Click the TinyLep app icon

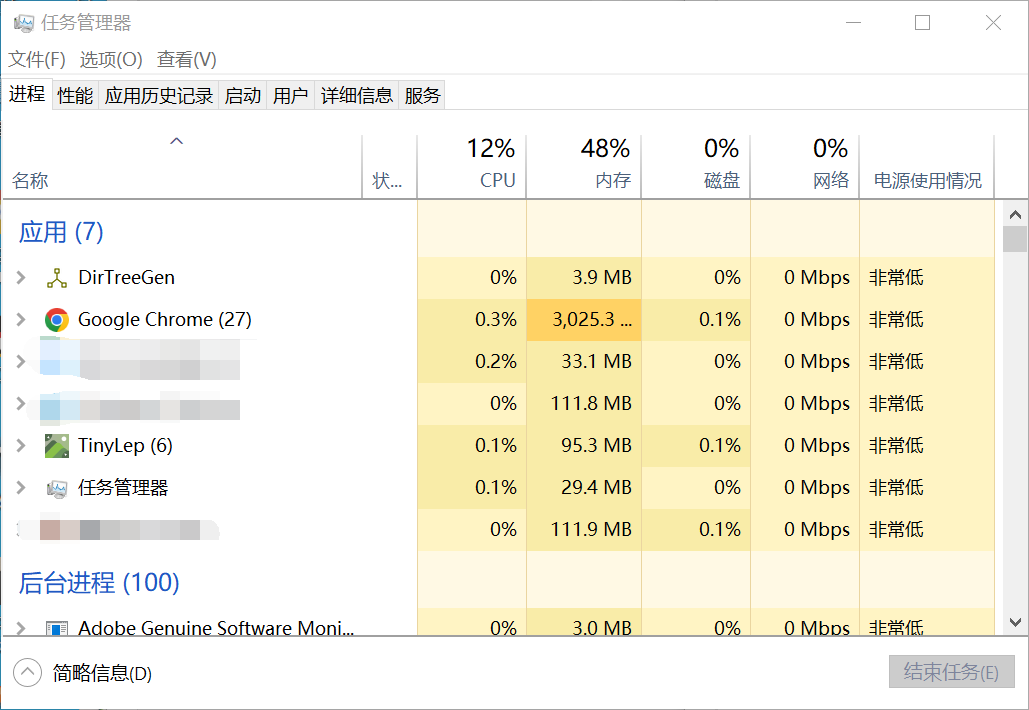point(57,446)
